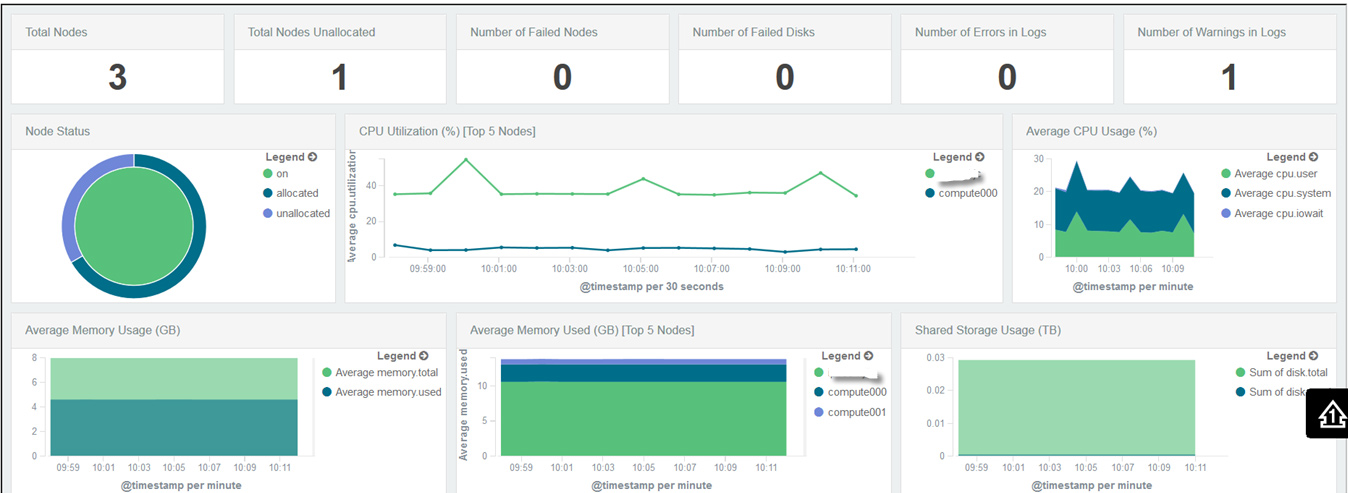Click the value 0 under Number of Errors in Logs

(x=1007, y=77)
